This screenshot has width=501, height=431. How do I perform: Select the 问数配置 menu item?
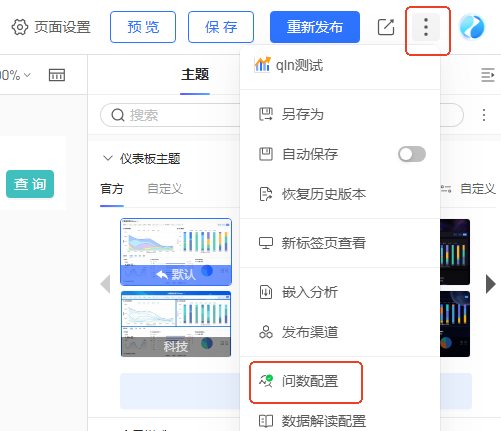(306, 381)
